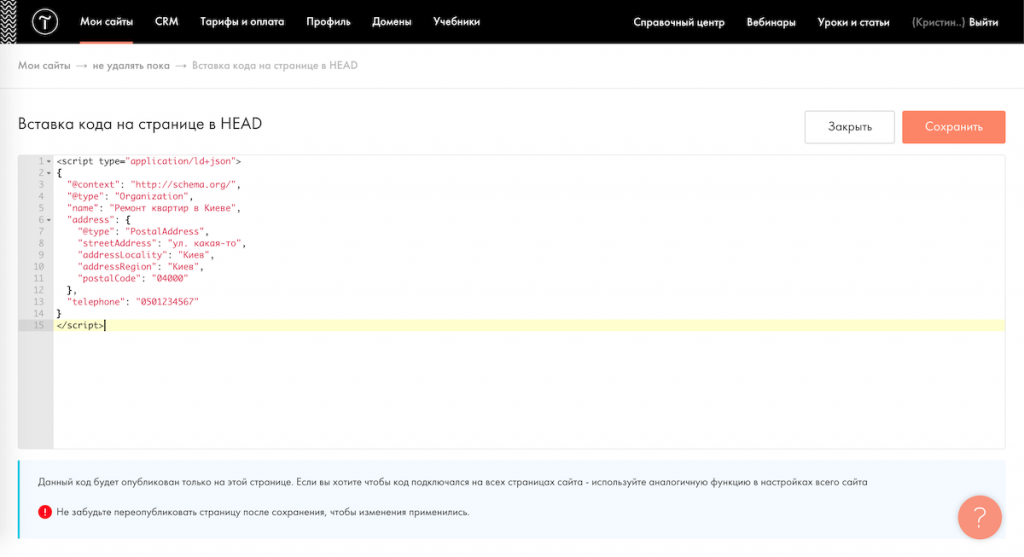Open the CRM menu item
1024x557 pixels.
[166, 21]
